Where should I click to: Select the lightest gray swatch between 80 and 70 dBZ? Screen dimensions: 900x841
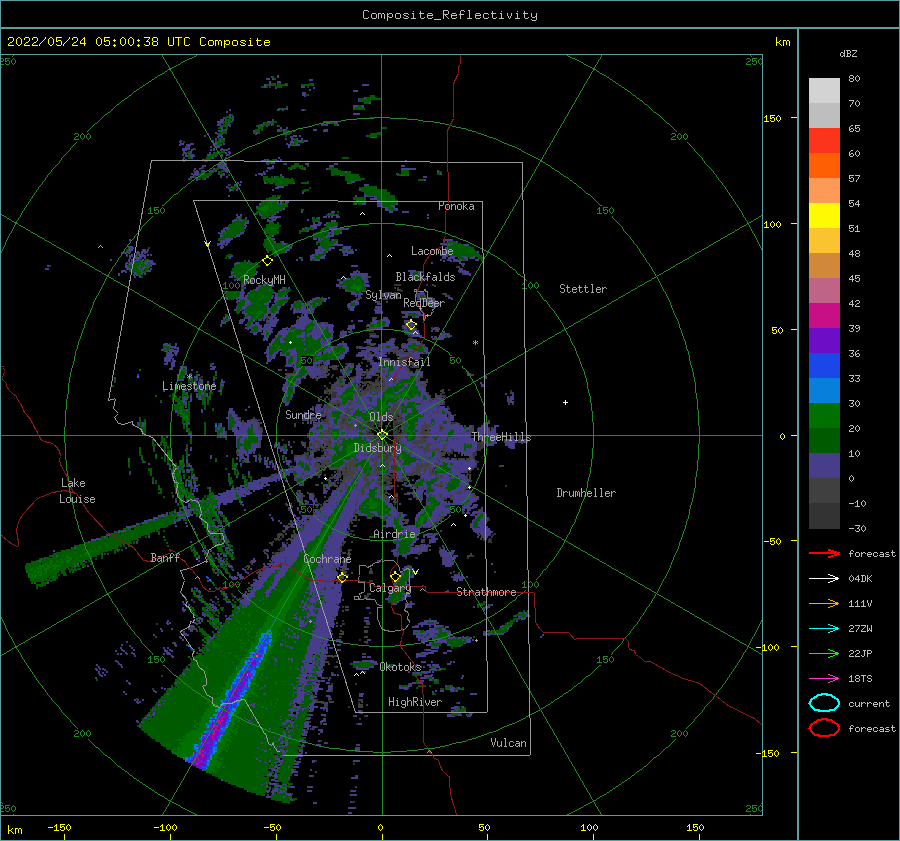tap(824, 90)
